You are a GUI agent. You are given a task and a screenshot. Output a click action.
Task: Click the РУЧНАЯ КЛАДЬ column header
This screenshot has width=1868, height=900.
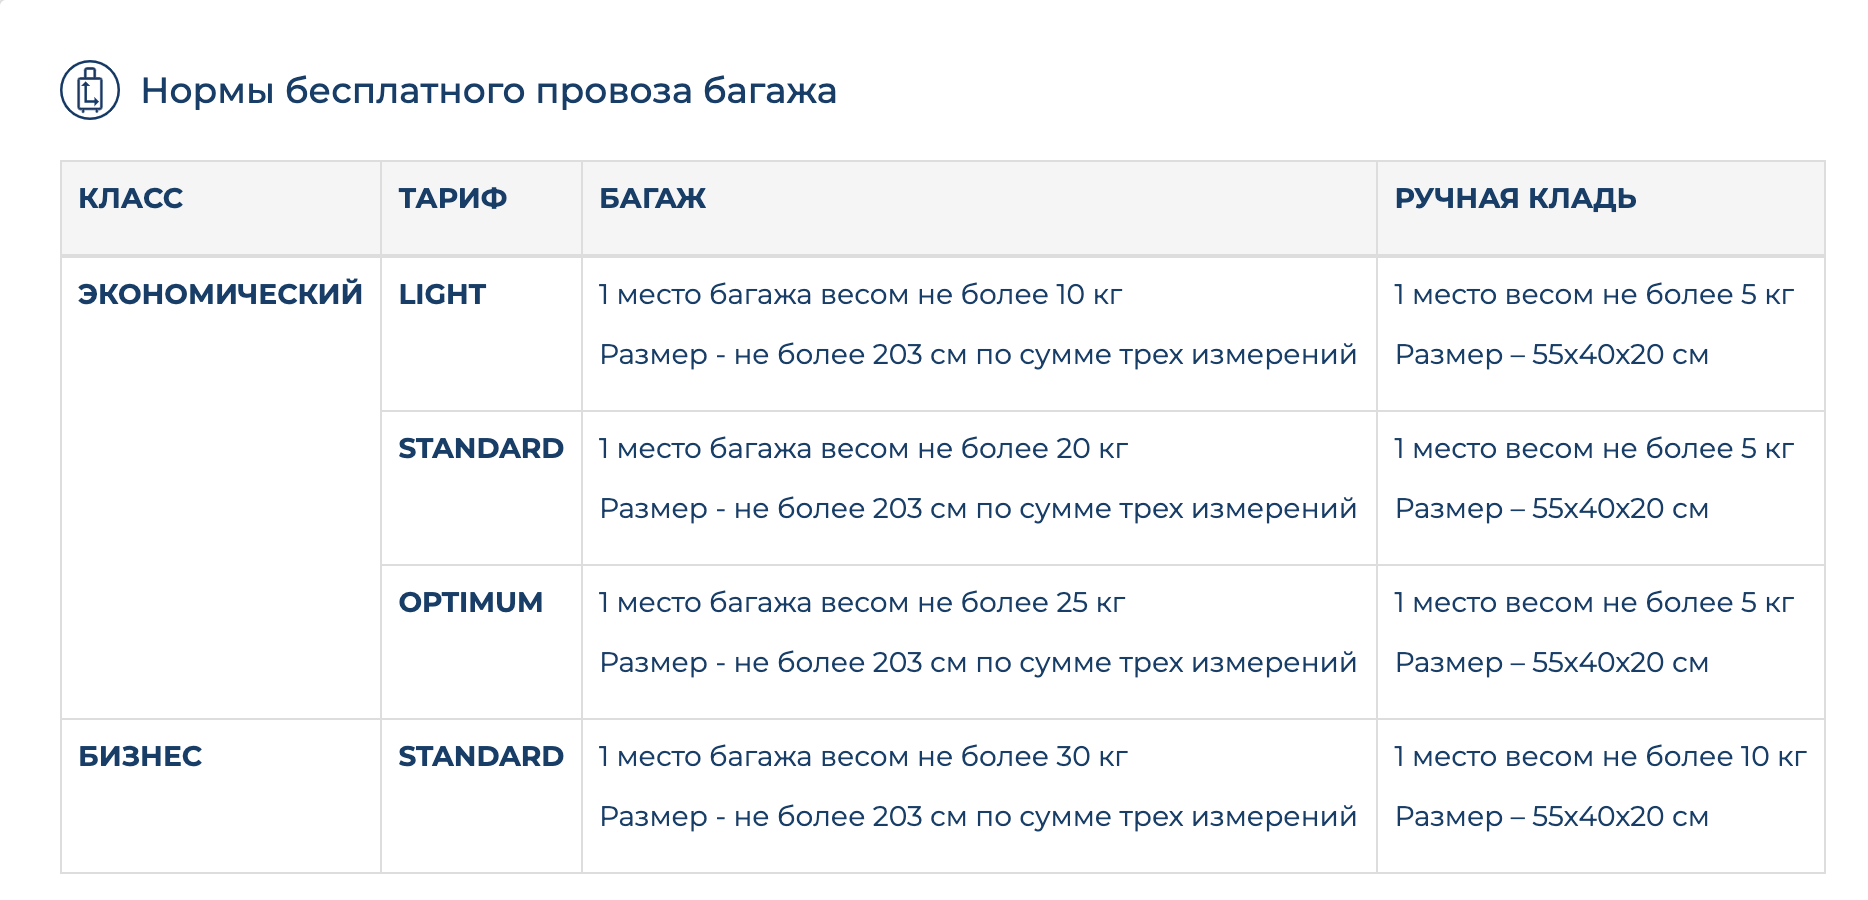coord(1515,198)
